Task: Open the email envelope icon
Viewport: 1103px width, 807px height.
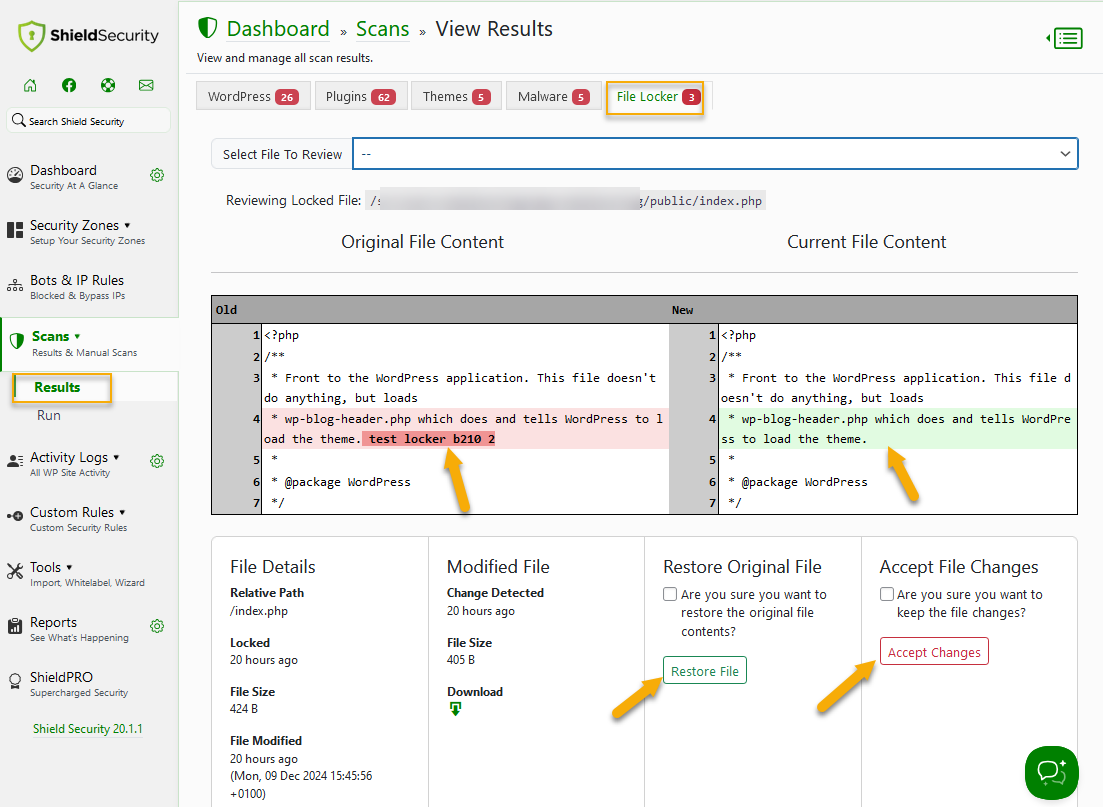Action: click(x=146, y=85)
